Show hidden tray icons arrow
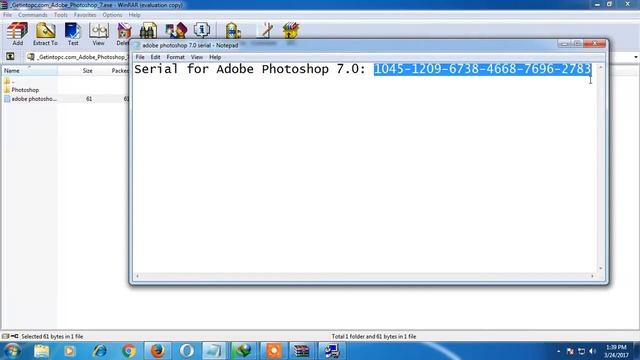 tap(558, 351)
